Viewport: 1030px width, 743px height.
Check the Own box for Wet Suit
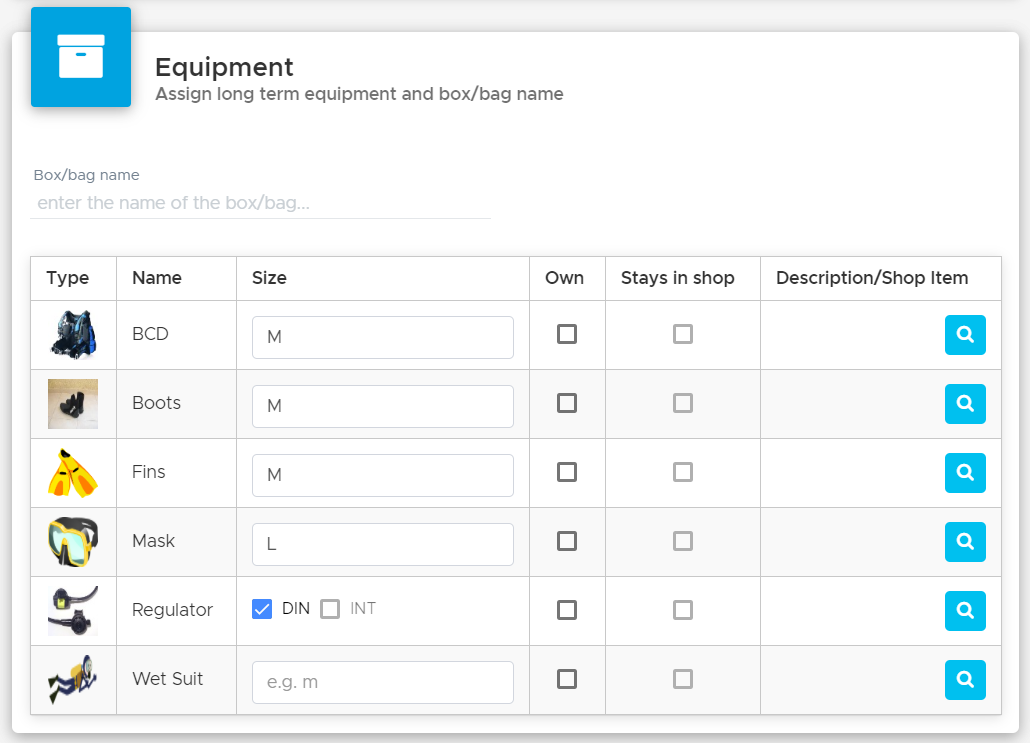click(567, 679)
